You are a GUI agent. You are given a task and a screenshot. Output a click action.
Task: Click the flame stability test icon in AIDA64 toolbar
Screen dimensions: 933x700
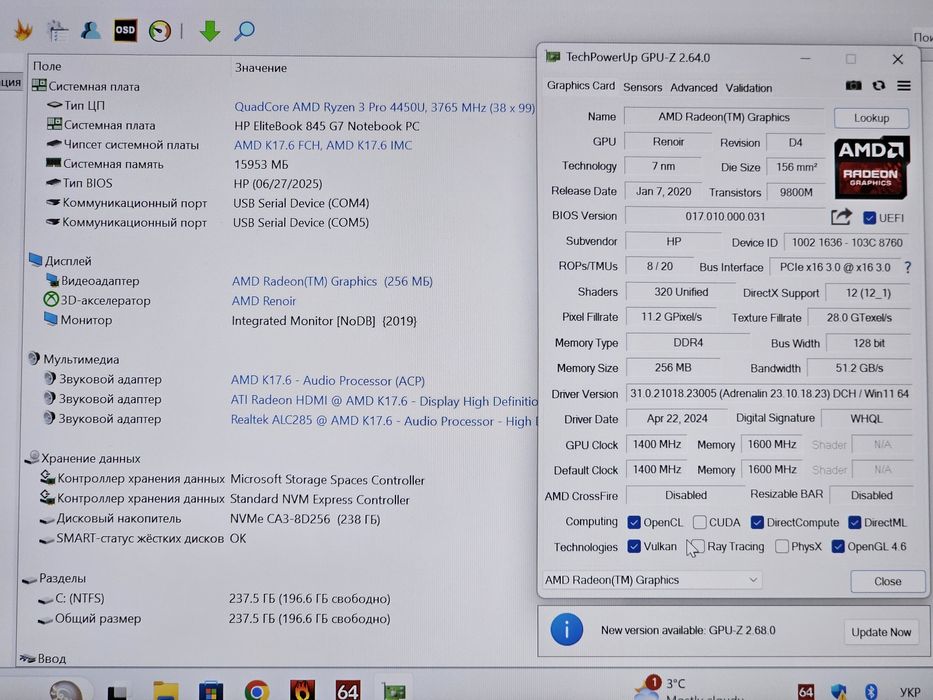23,30
